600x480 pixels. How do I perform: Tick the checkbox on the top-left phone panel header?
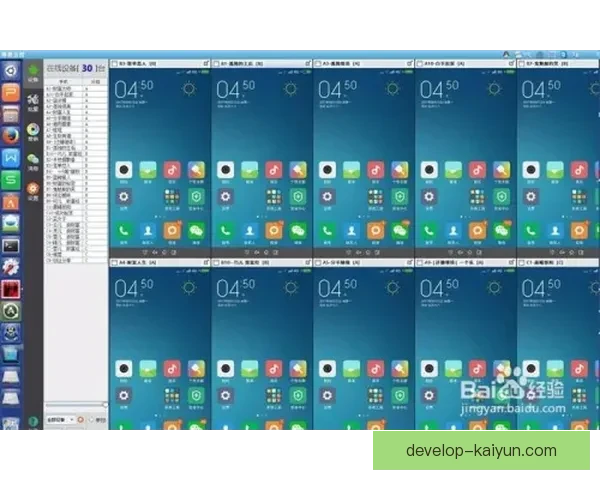tap(113, 63)
